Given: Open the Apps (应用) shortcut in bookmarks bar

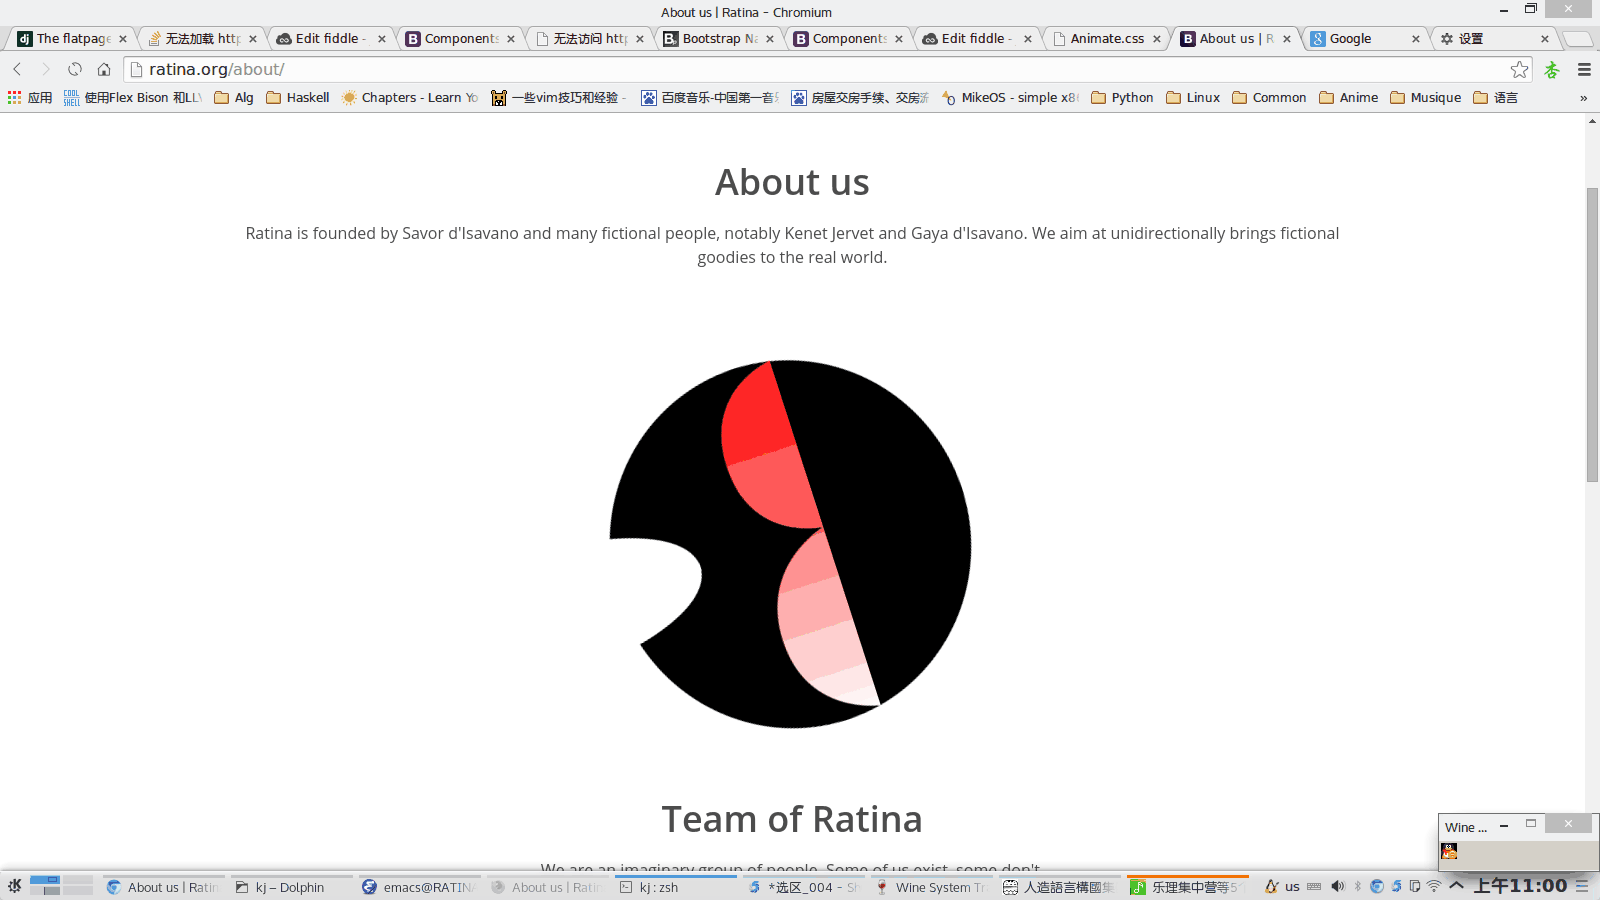Looking at the screenshot, I should coord(30,97).
